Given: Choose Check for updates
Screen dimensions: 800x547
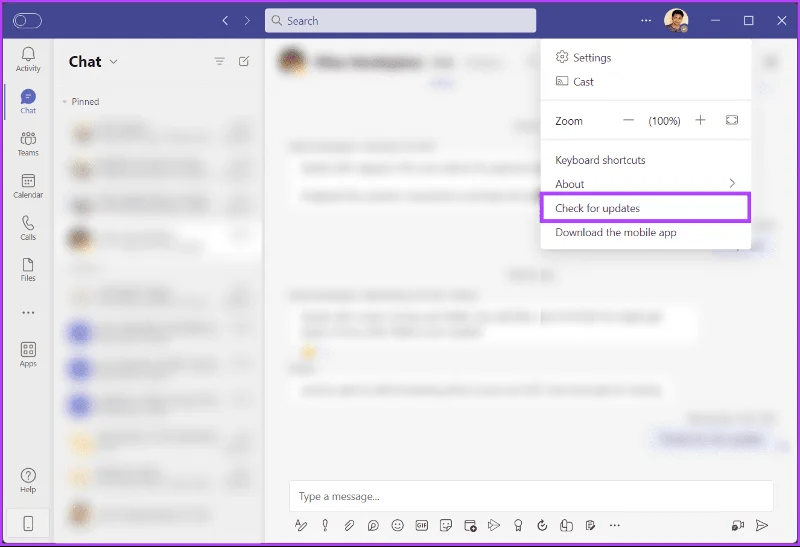Looking at the screenshot, I should (645, 208).
